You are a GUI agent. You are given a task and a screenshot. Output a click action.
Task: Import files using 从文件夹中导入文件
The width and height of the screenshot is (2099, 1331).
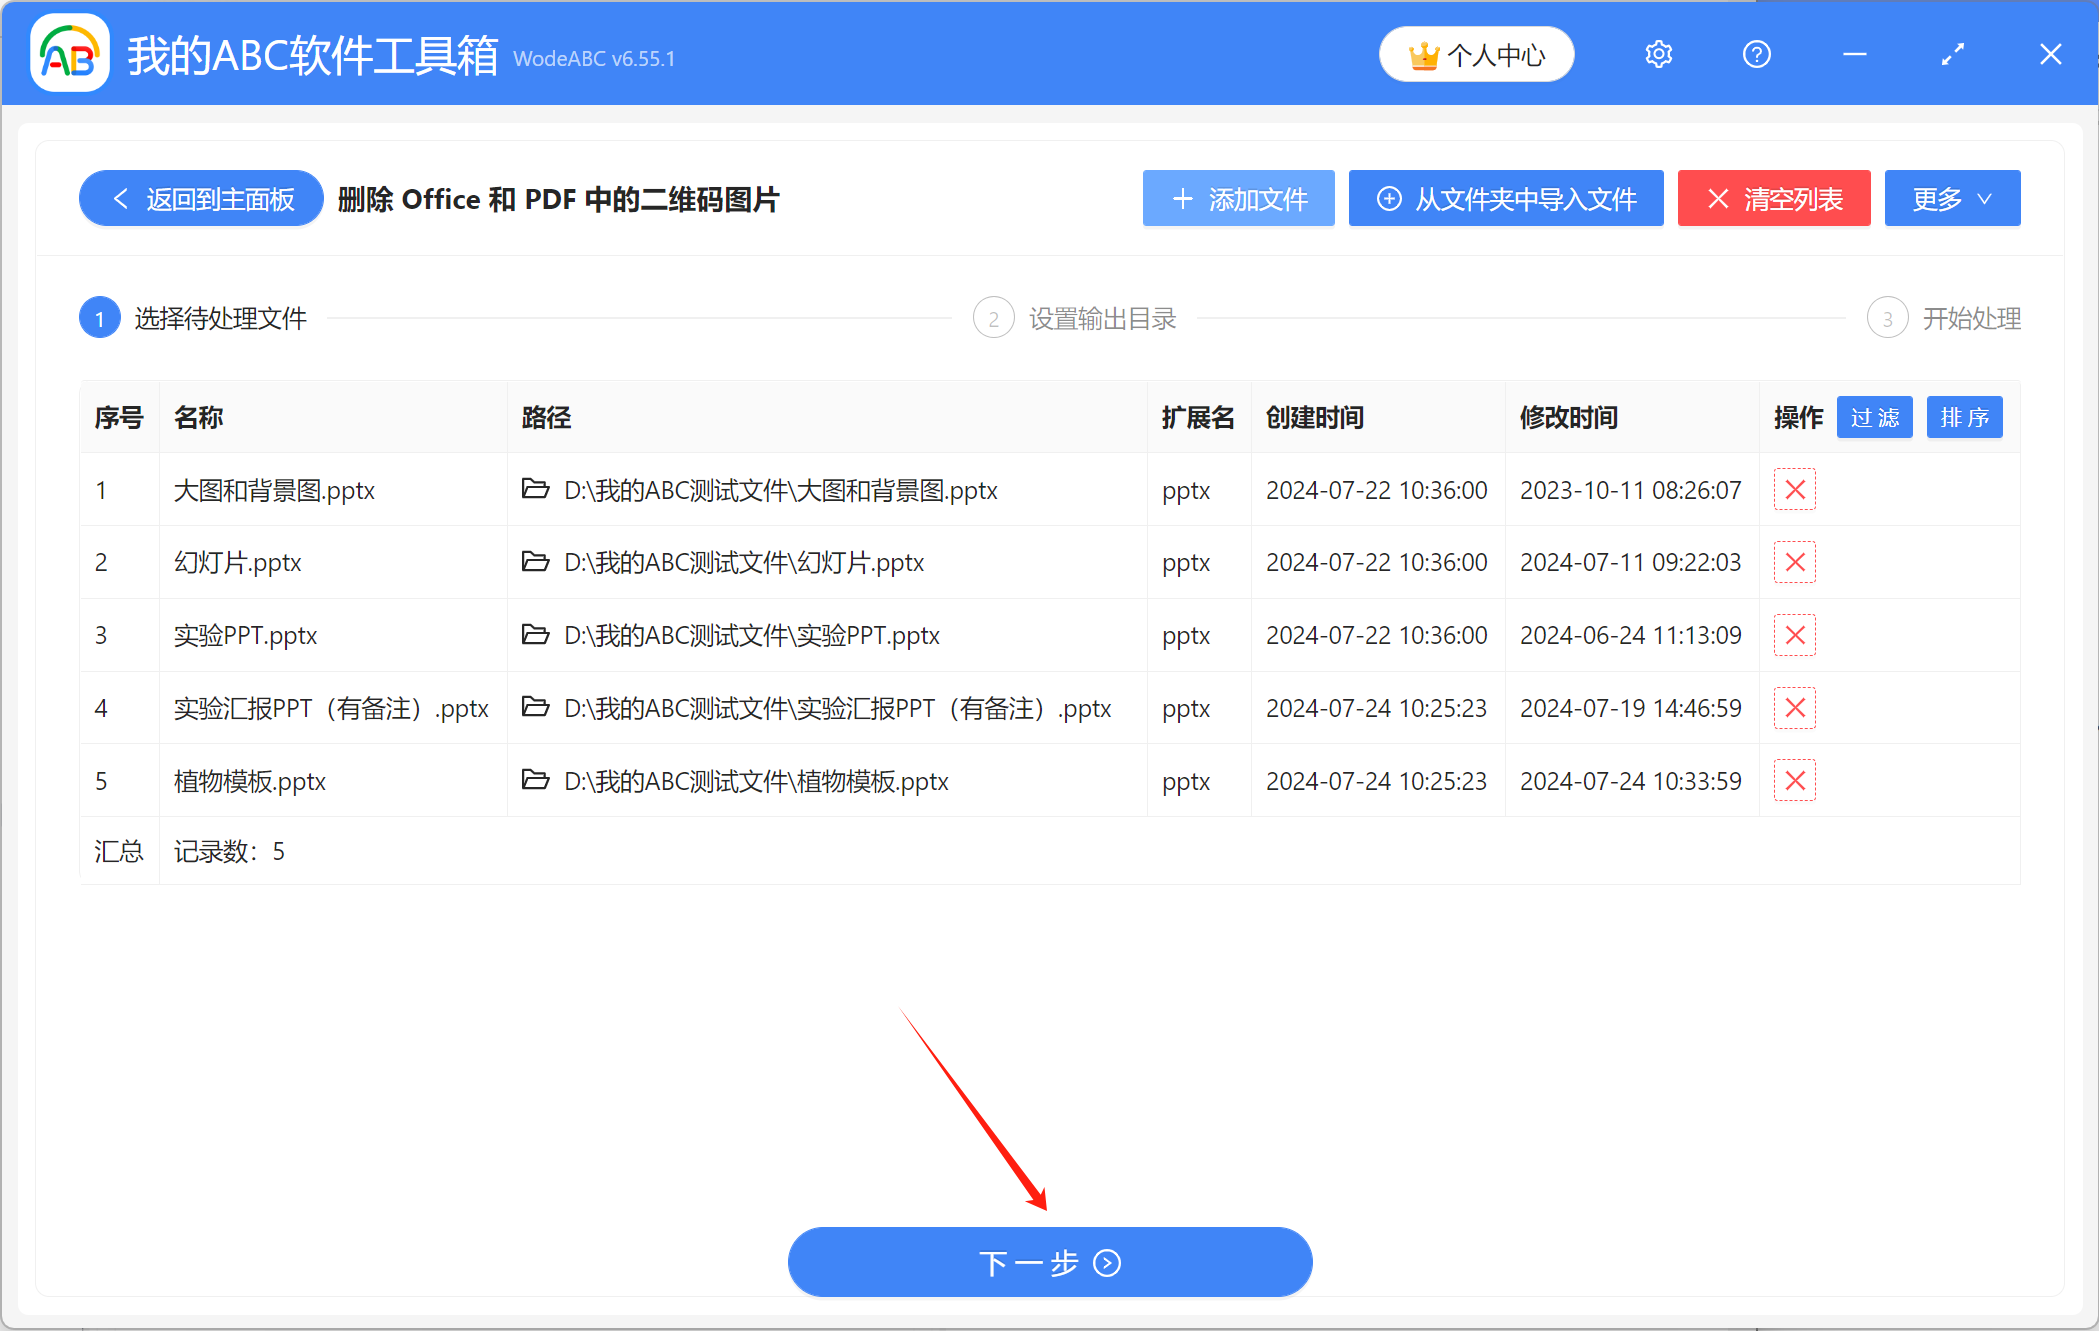click(1505, 198)
